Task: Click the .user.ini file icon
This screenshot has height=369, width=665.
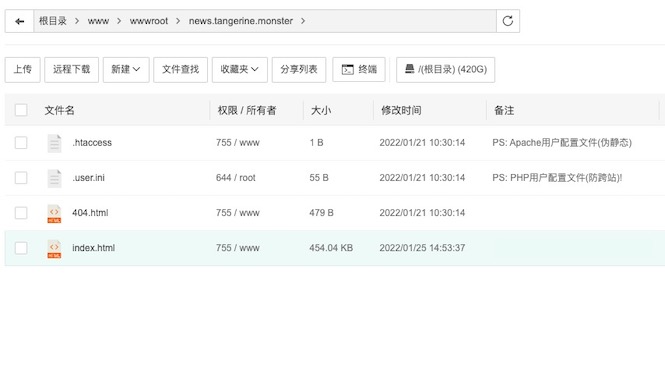Action: pyautogui.click(x=54, y=178)
